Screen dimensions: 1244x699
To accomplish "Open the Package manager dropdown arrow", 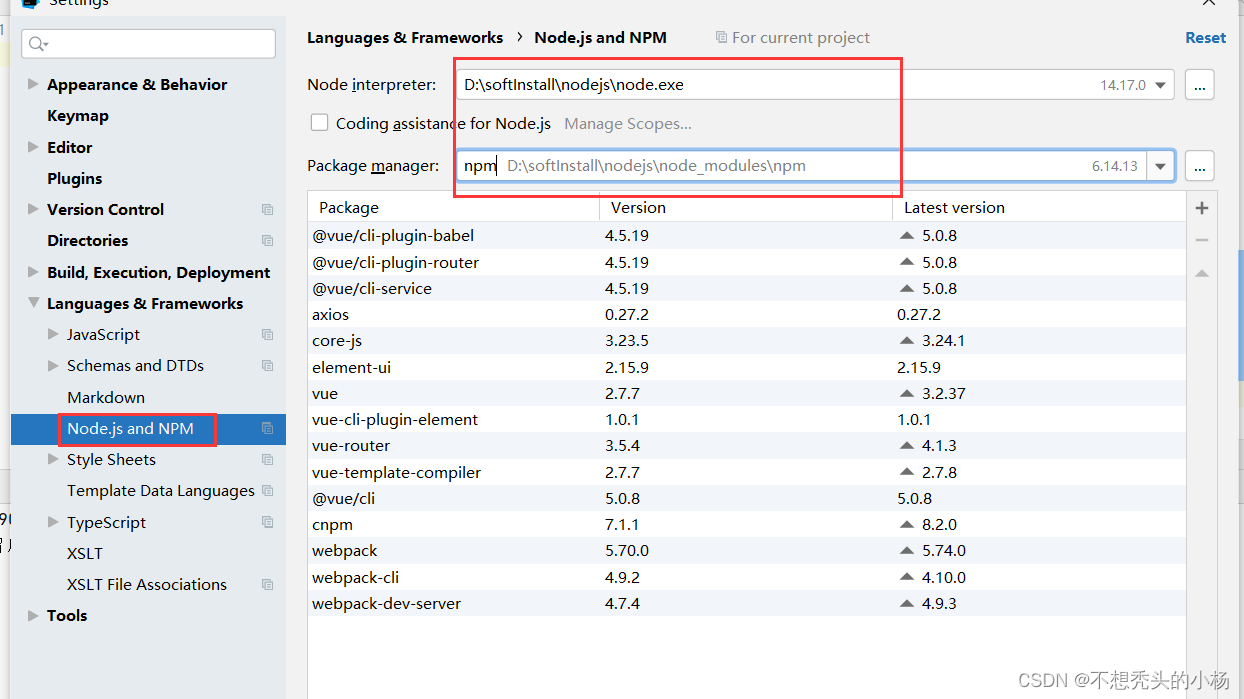I will pos(1161,166).
